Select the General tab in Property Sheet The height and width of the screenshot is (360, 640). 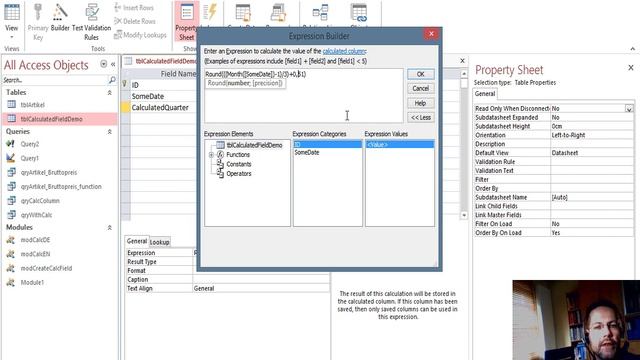coord(485,94)
